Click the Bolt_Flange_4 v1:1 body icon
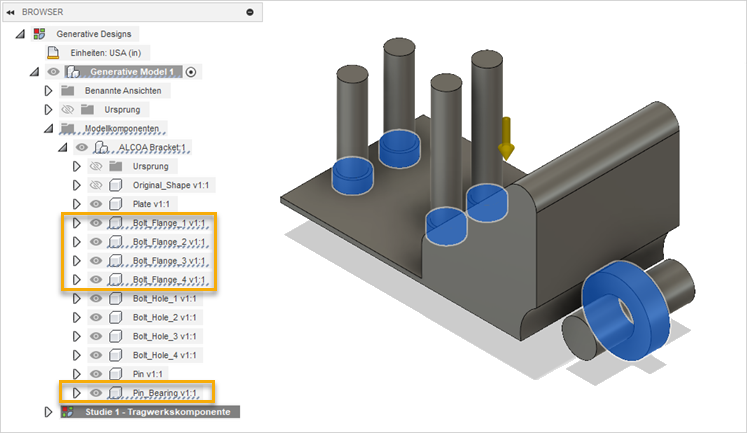The width and height of the screenshot is (747, 433). 115,280
